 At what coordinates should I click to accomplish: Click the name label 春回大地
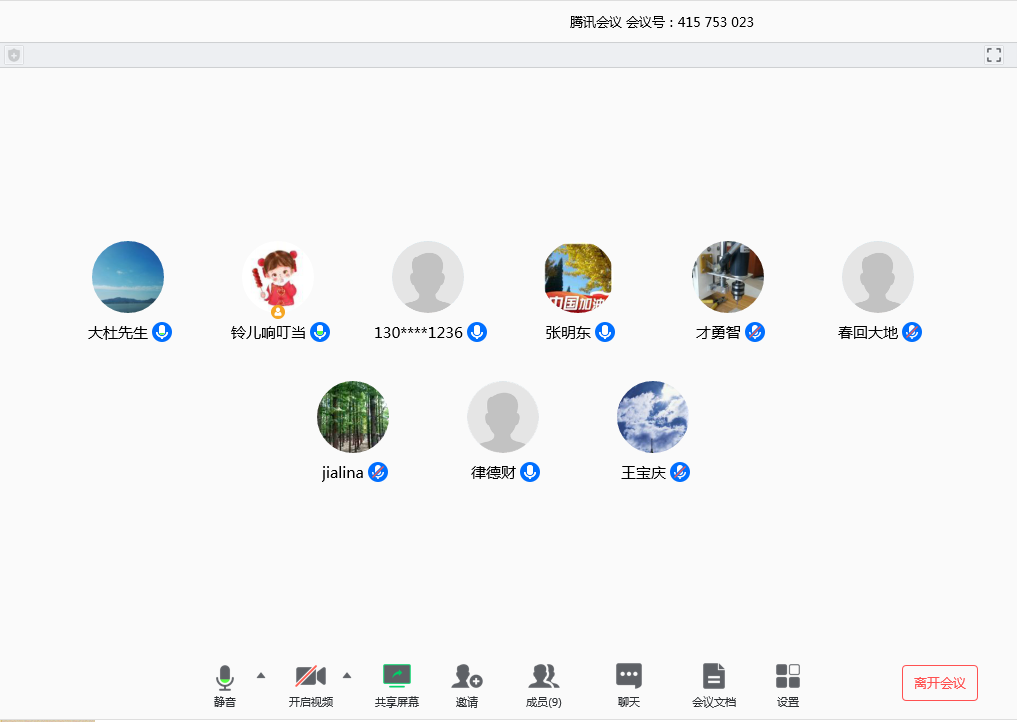tap(868, 333)
